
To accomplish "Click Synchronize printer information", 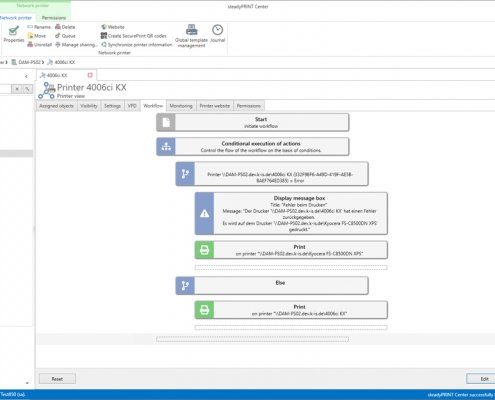I will point(137,44).
